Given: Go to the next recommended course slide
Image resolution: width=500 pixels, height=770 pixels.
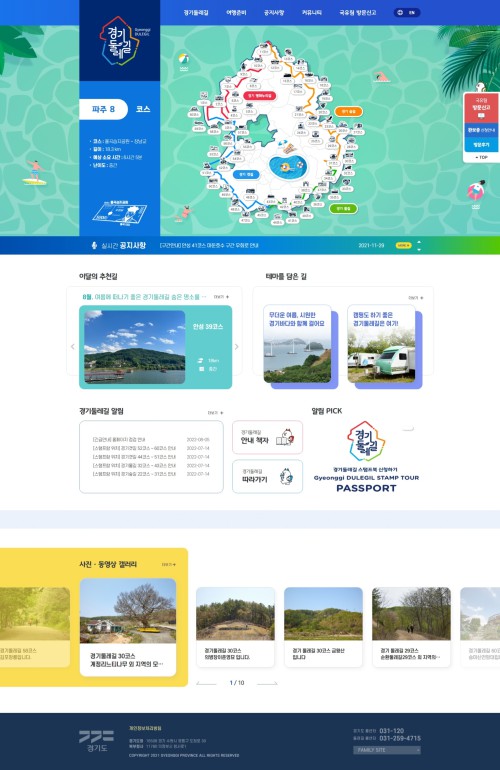Looking at the screenshot, I should tap(237, 347).
